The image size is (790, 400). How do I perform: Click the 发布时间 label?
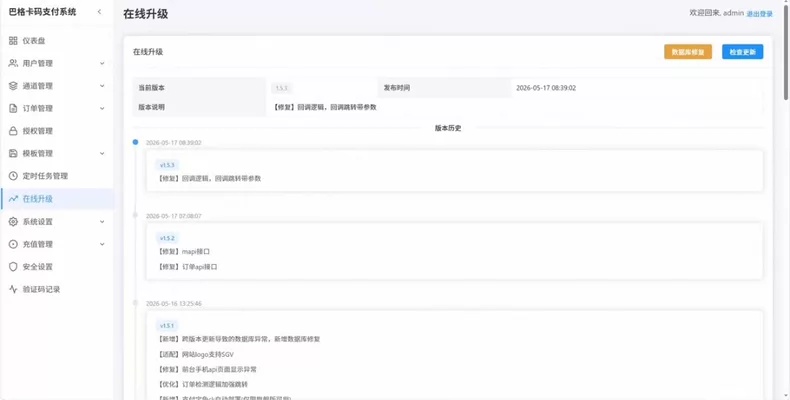[x=397, y=88]
